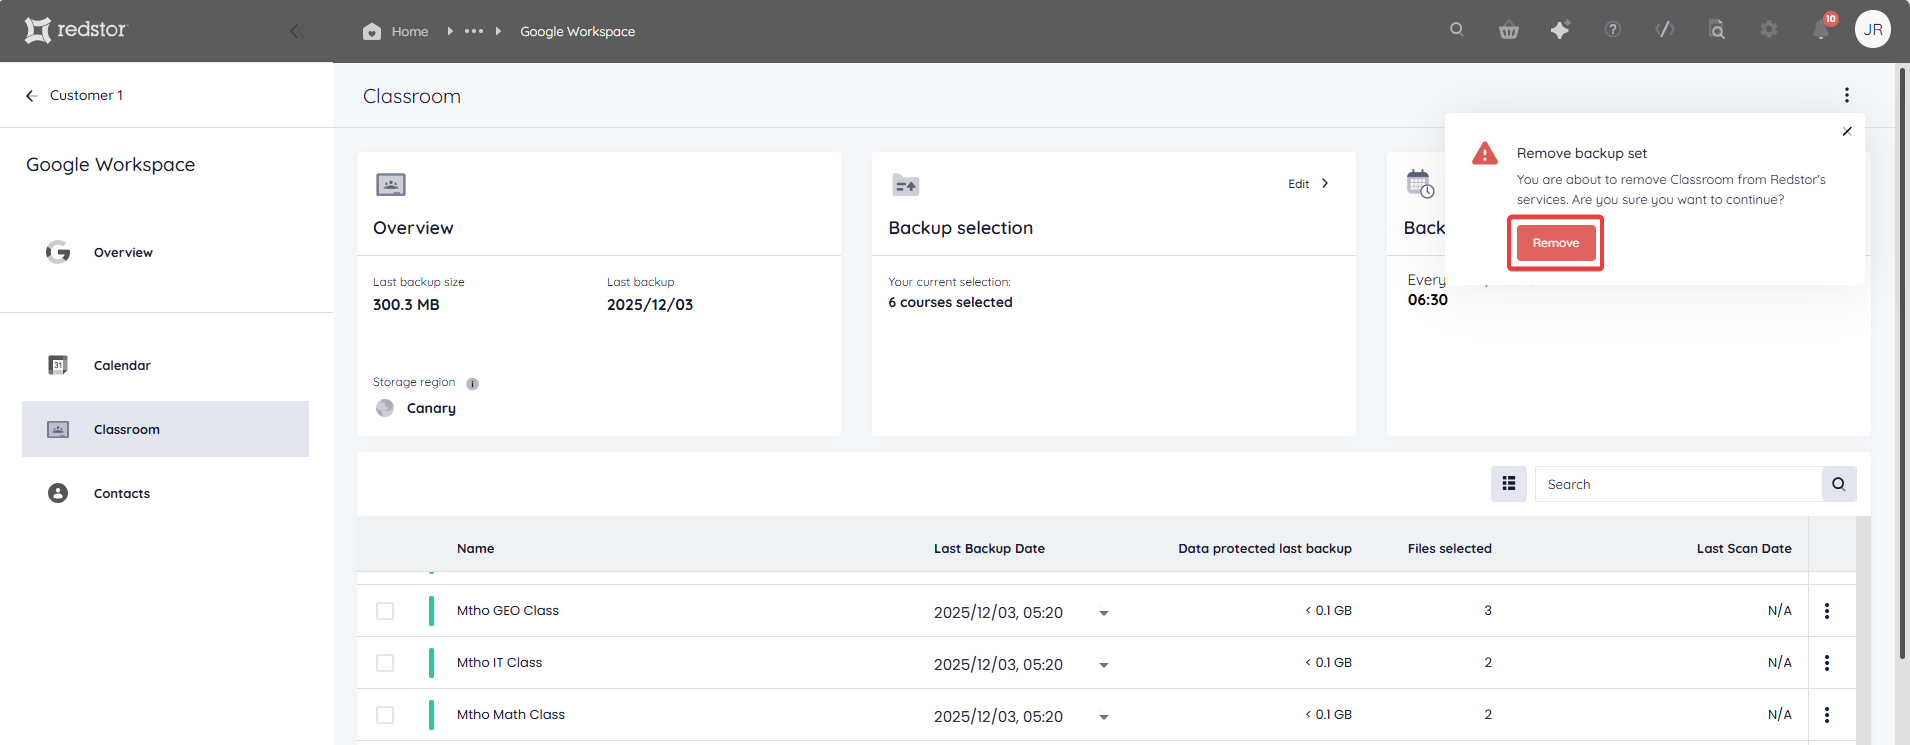The image size is (1910, 745).
Task: Open the Classroom page three-dot menu
Action: pyautogui.click(x=1847, y=95)
